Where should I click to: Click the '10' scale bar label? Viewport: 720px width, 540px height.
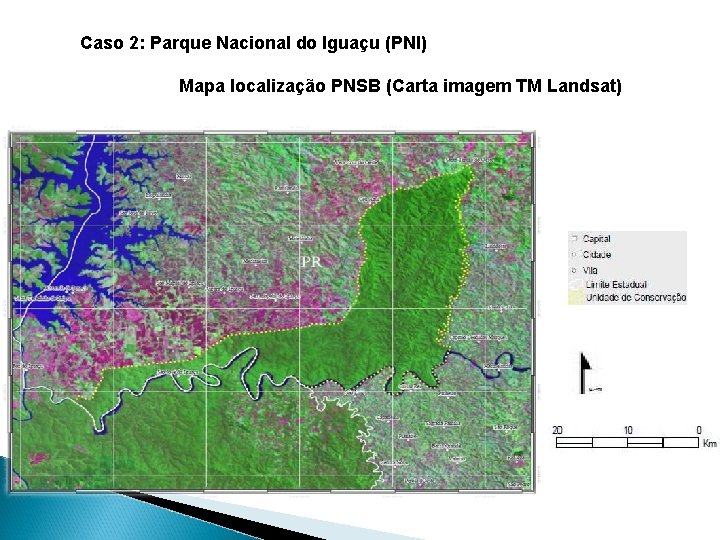pyautogui.click(x=628, y=430)
